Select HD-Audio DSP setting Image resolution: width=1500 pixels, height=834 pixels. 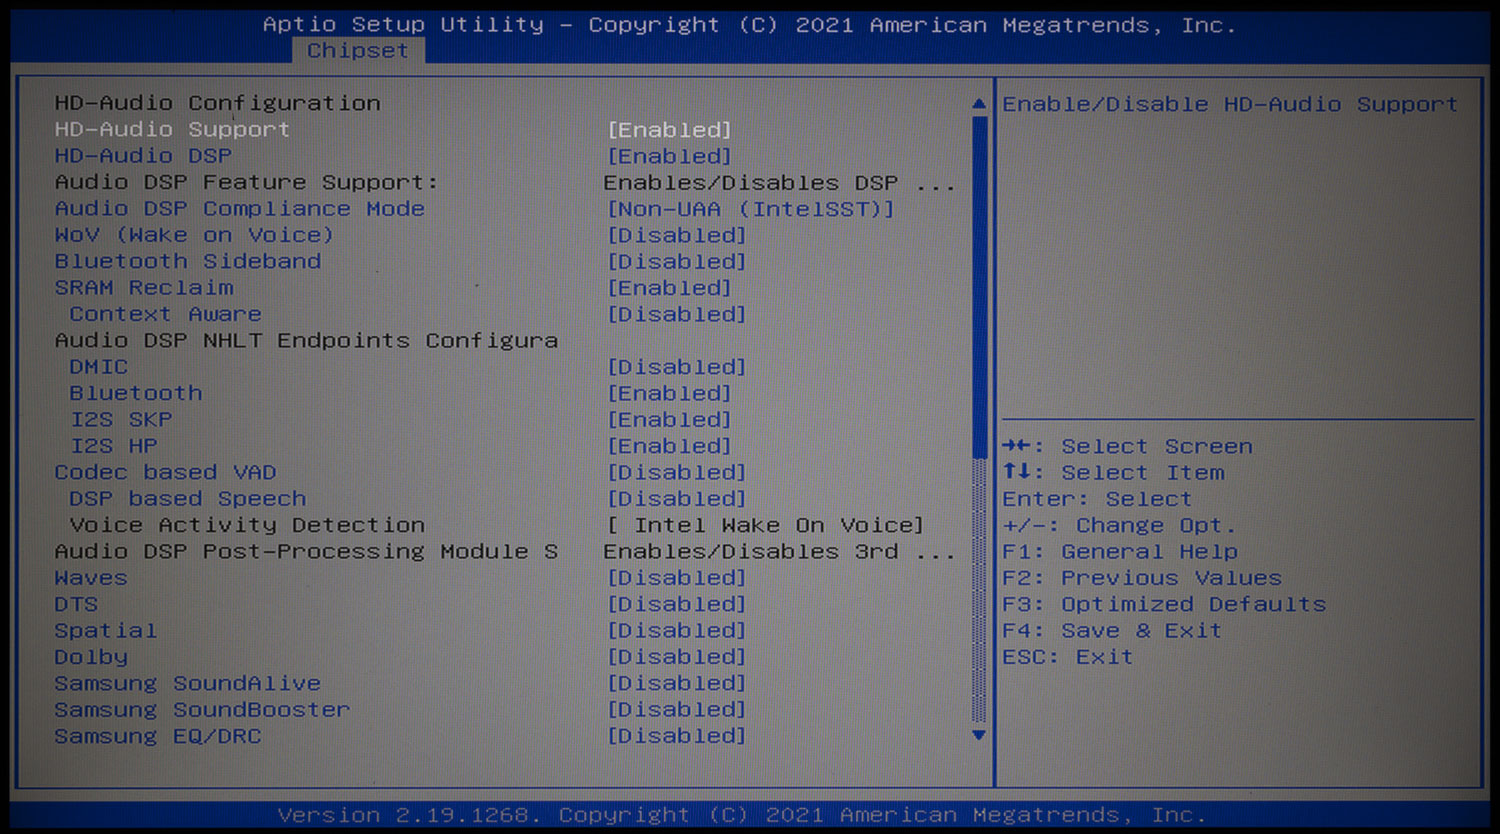click(143, 156)
